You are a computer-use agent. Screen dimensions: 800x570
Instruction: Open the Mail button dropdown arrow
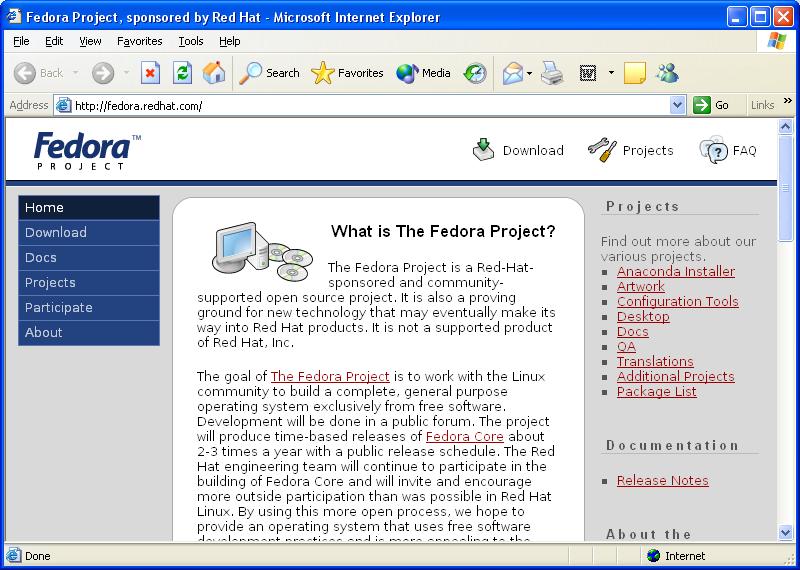point(529,73)
